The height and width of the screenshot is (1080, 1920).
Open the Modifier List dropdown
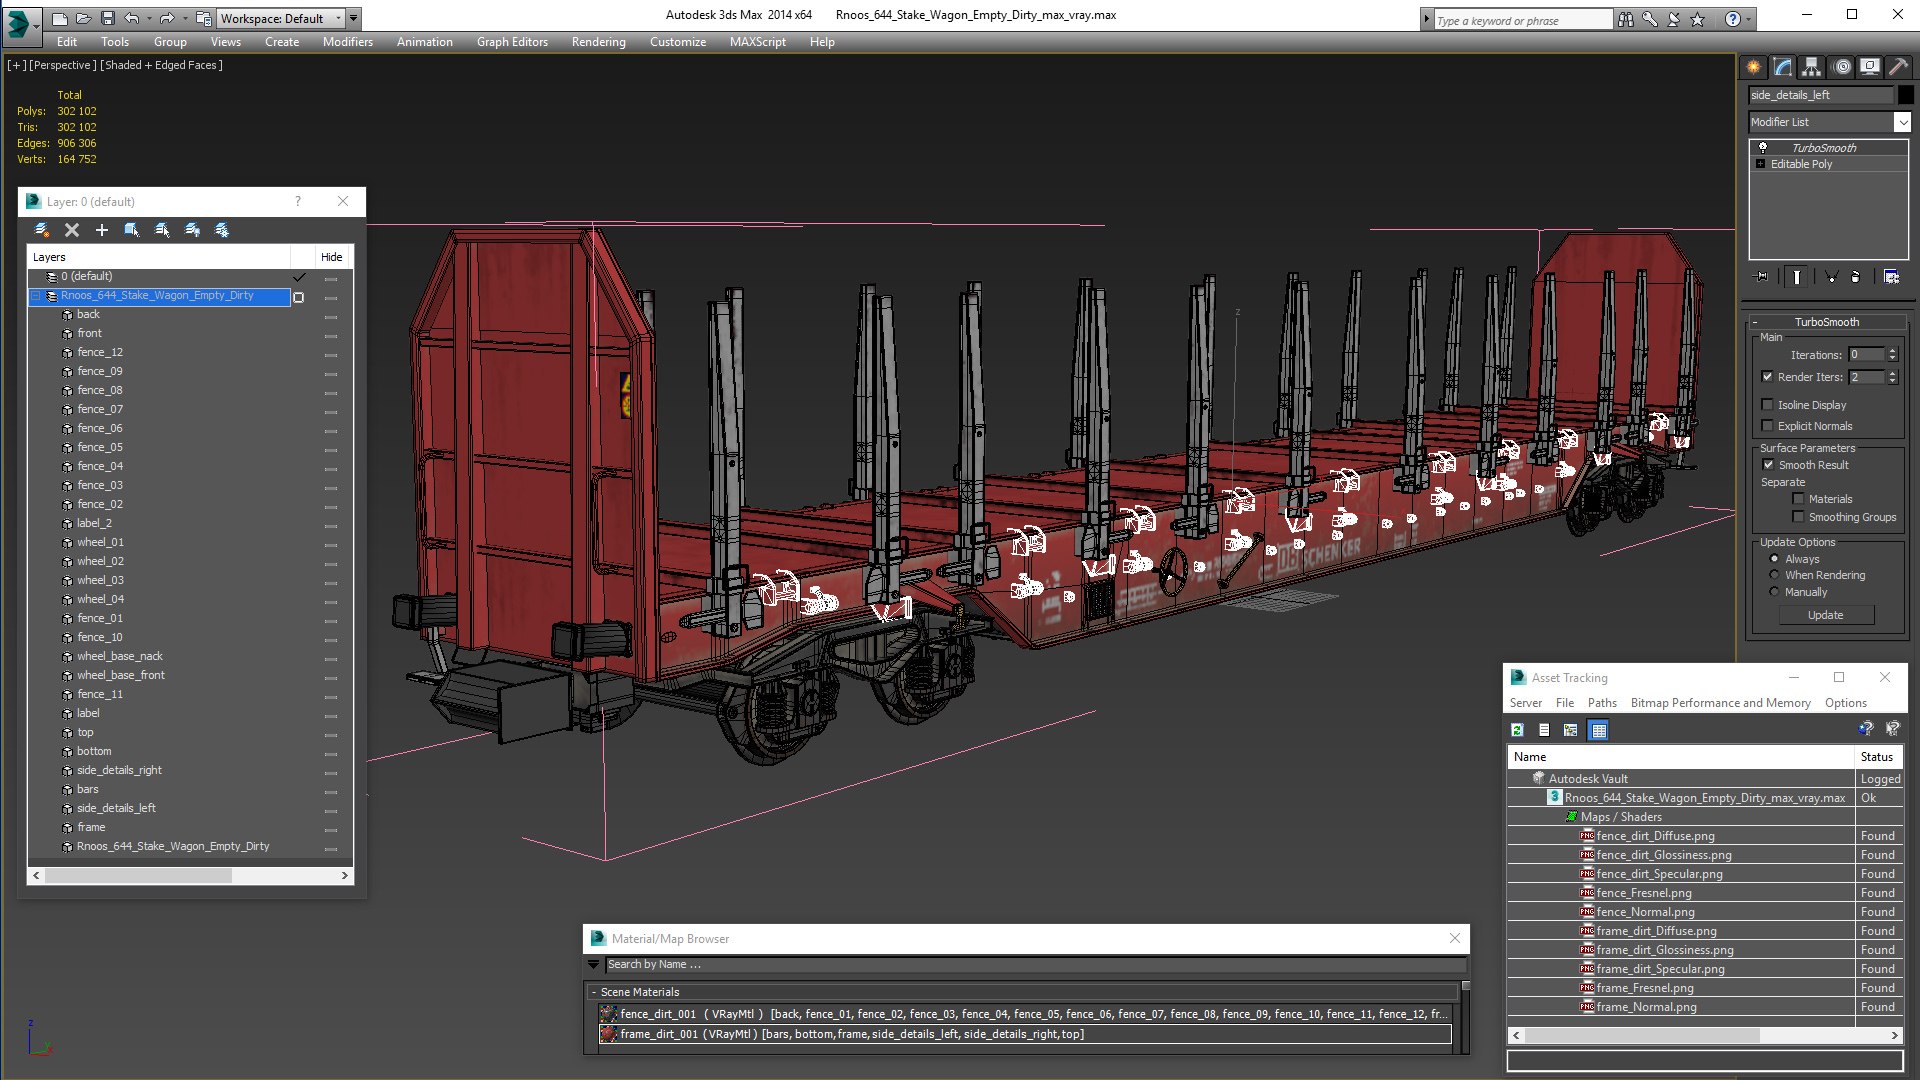pyautogui.click(x=1901, y=122)
